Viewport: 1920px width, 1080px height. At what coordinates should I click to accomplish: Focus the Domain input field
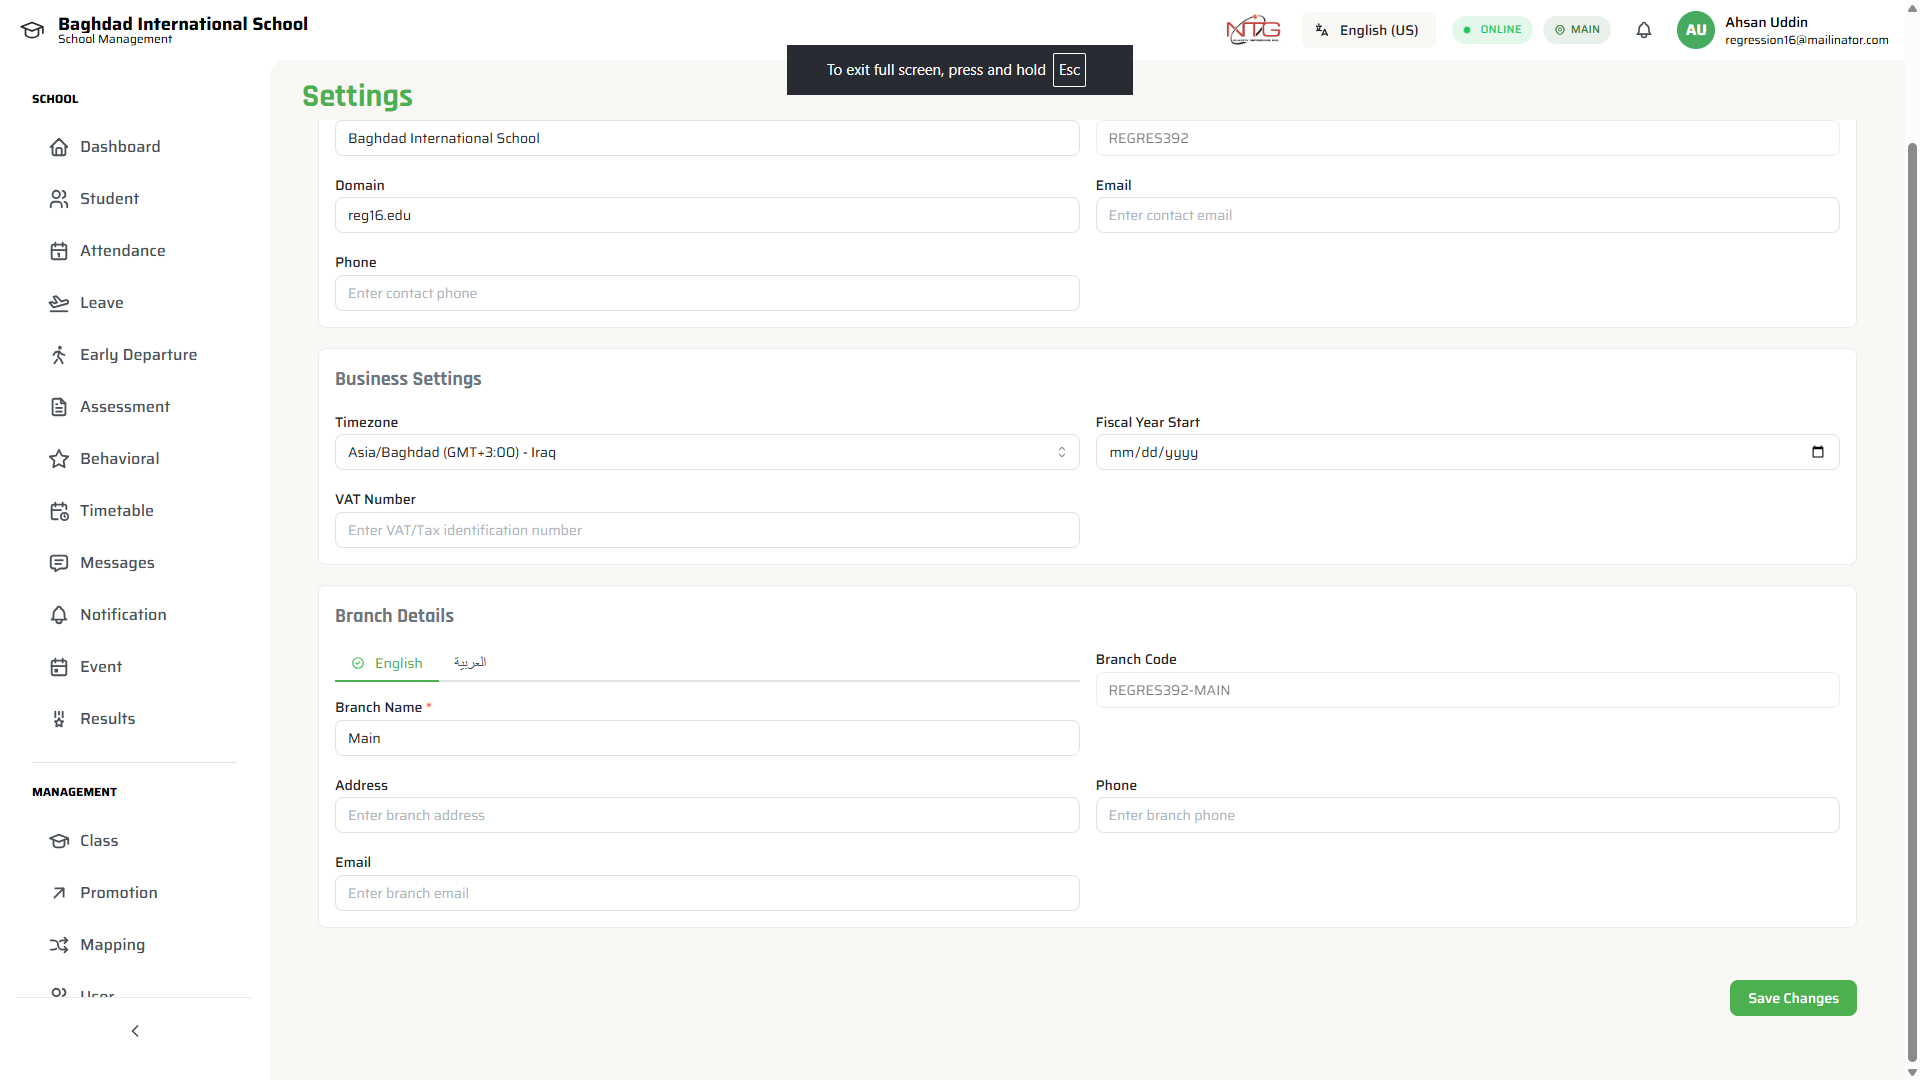(x=707, y=215)
